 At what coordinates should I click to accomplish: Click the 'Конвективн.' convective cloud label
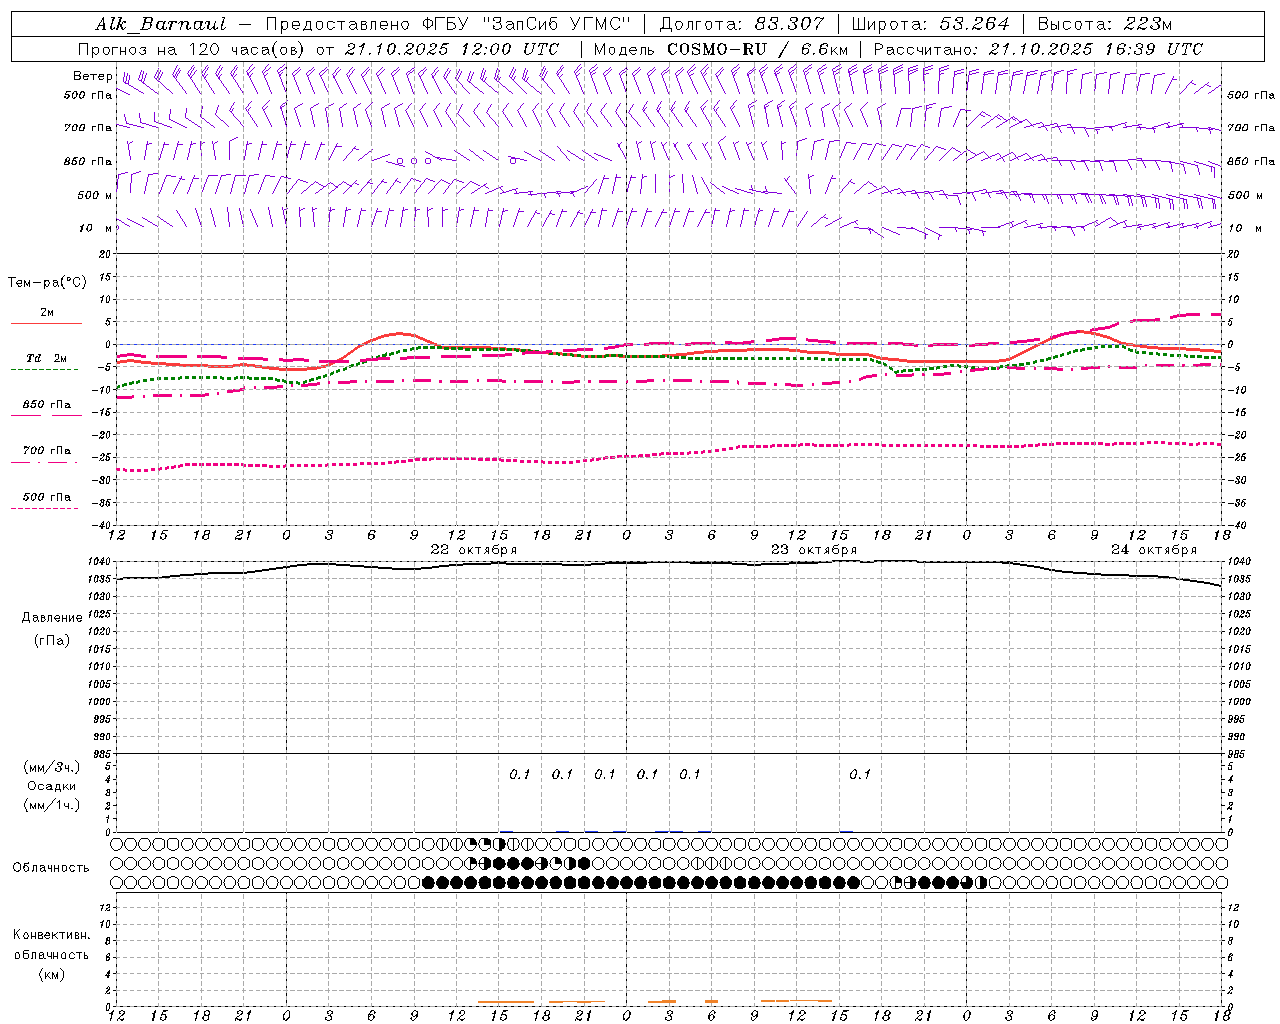[51, 935]
